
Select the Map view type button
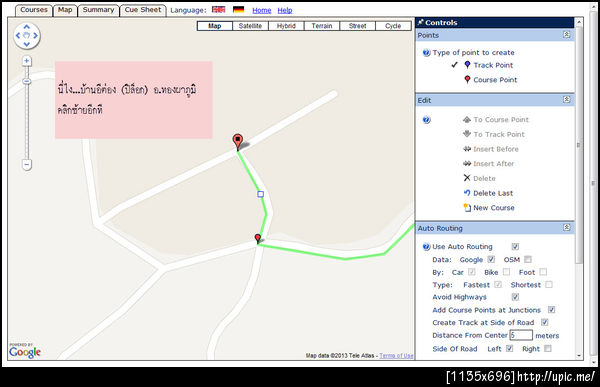215,26
